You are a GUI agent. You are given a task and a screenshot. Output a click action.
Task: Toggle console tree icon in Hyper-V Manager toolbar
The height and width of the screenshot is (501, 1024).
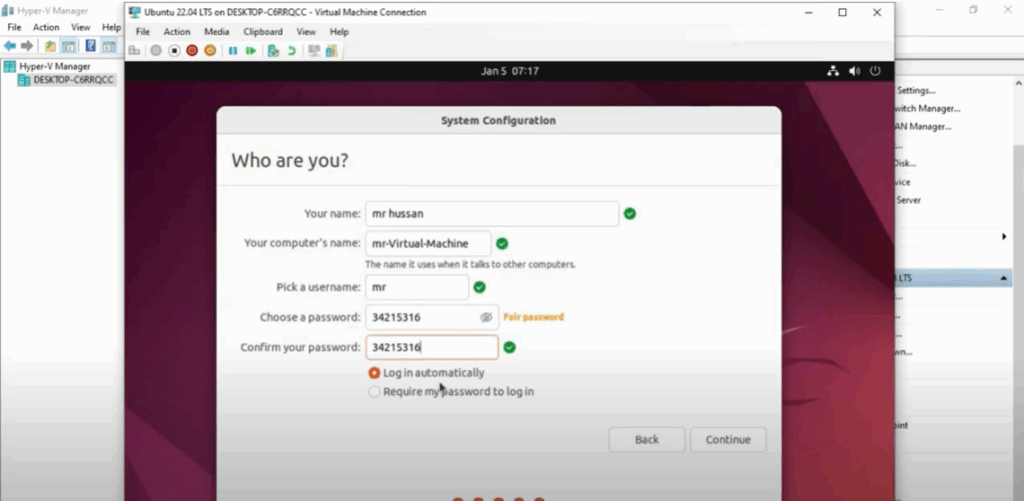pos(68,46)
